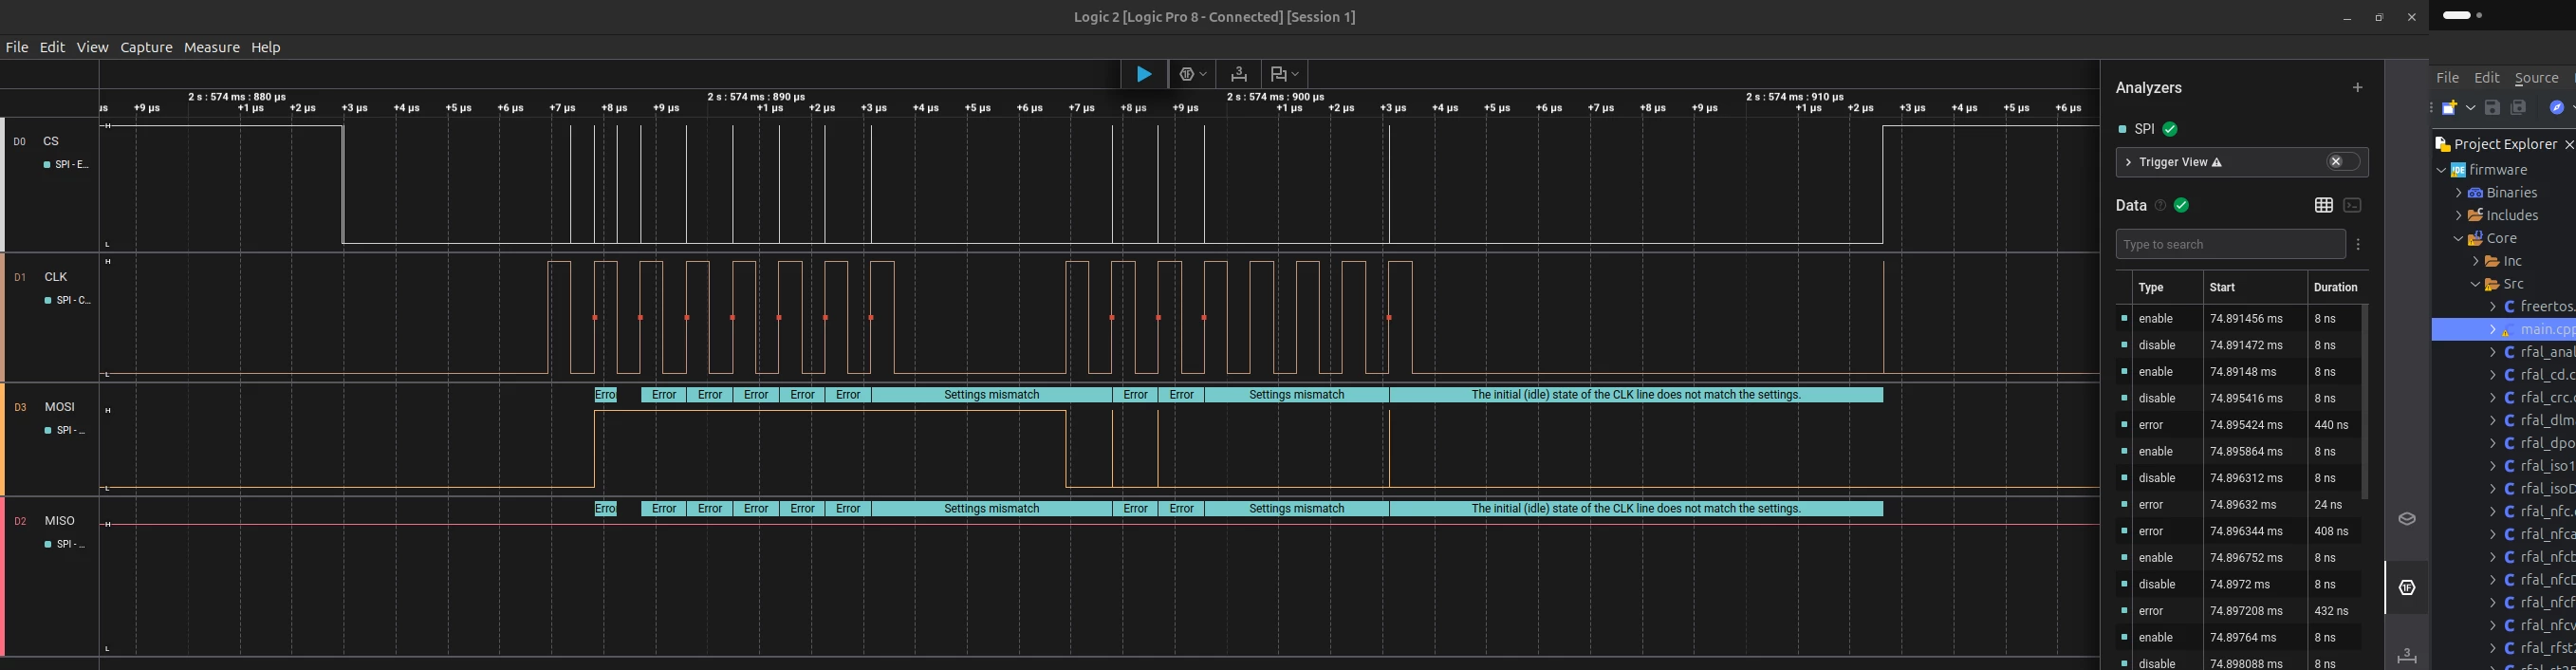Open the Extensions sidebar panel icon
Viewport: 2576px width, 670px height.
coord(2407,518)
